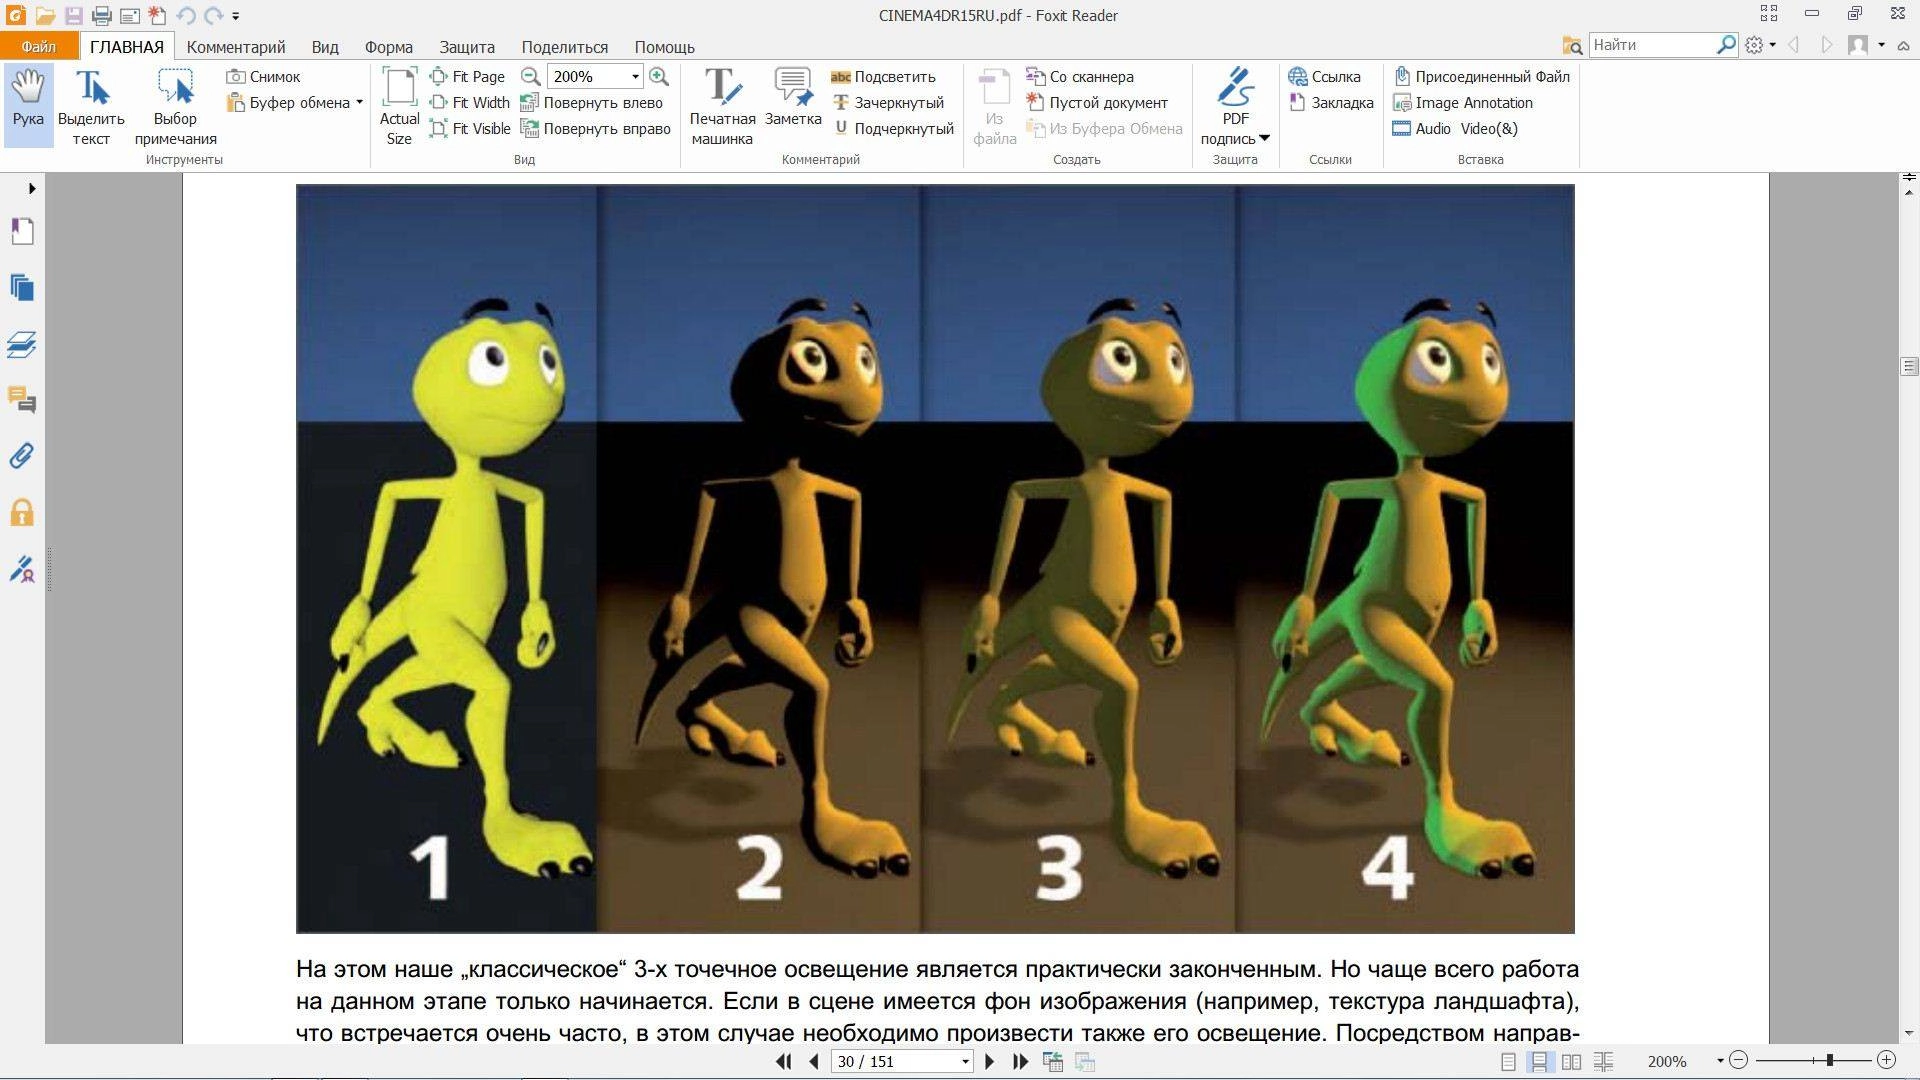Viewport: 1920px width, 1080px height.
Task: Open Помощь tab
Action: [664, 47]
